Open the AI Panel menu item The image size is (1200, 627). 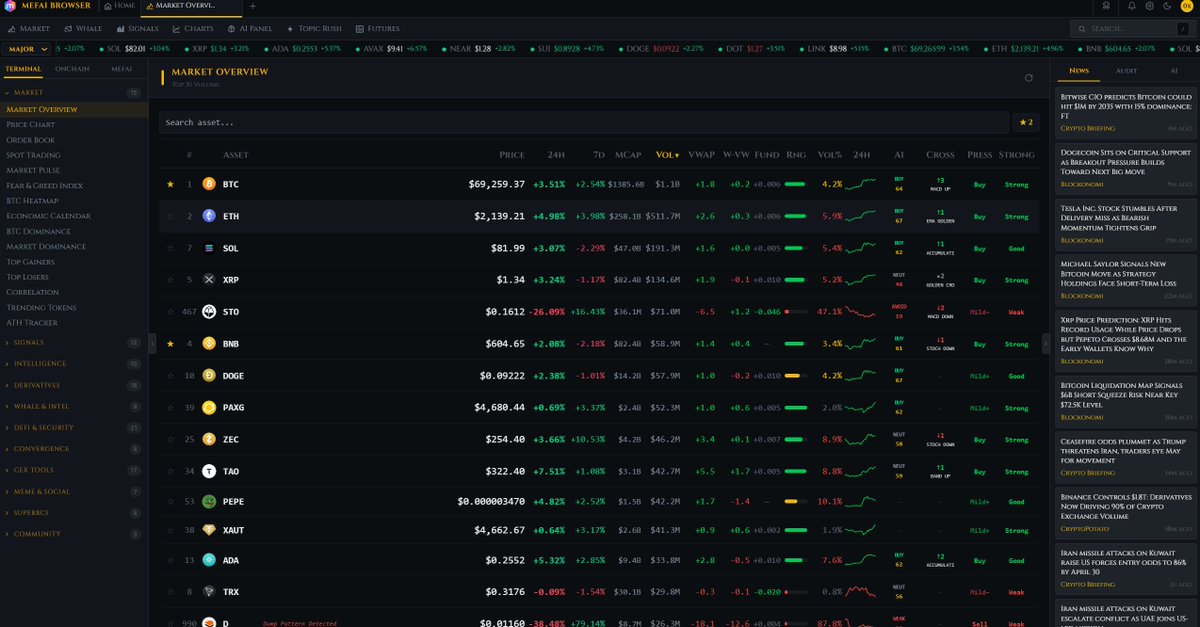[248, 29]
